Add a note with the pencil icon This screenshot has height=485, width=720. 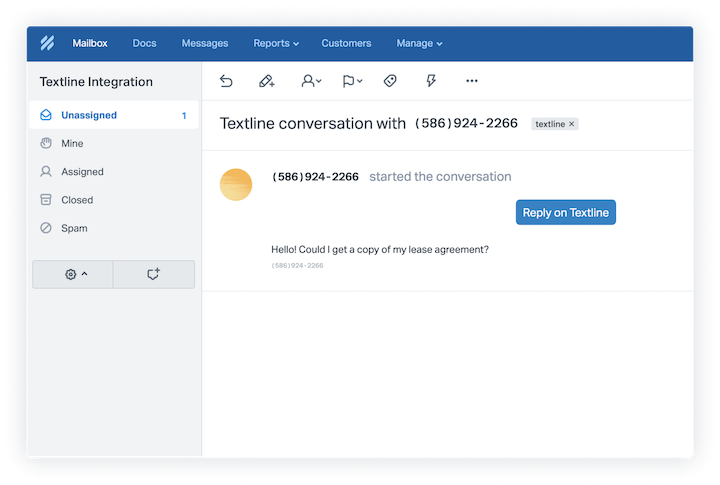pyautogui.click(x=267, y=81)
